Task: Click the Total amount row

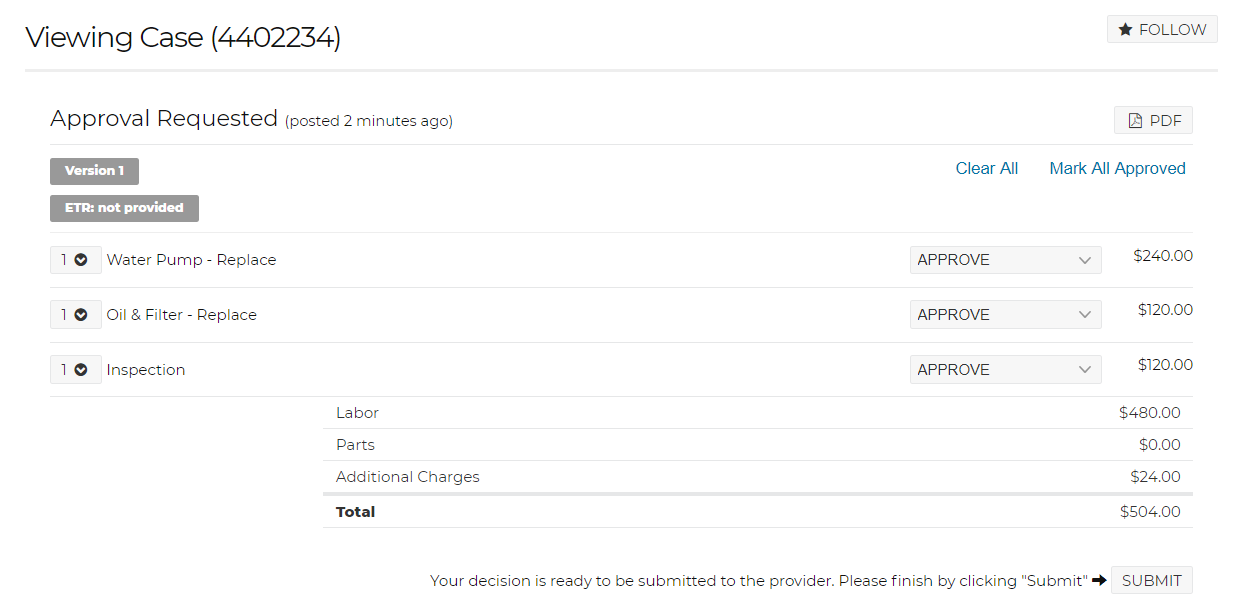Action: pos(758,512)
